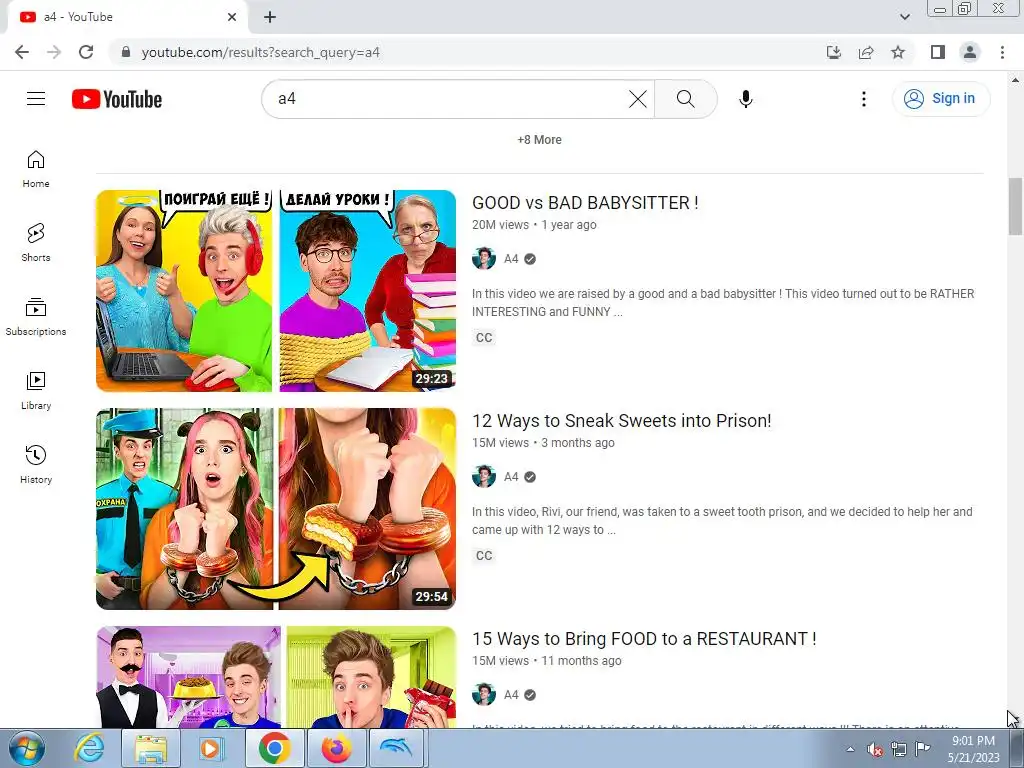The image size is (1024, 768).
Task: Start voice search with microphone icon
Action: [x=746, y=99]
